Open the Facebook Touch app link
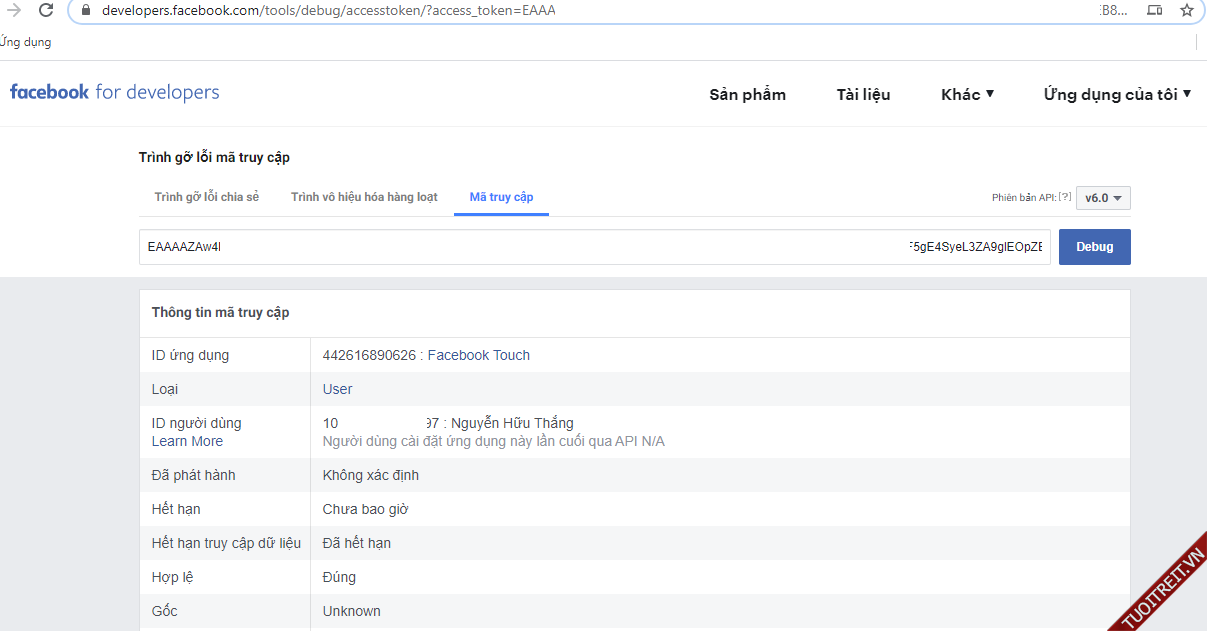1207x631 pixels. point(478,355)
